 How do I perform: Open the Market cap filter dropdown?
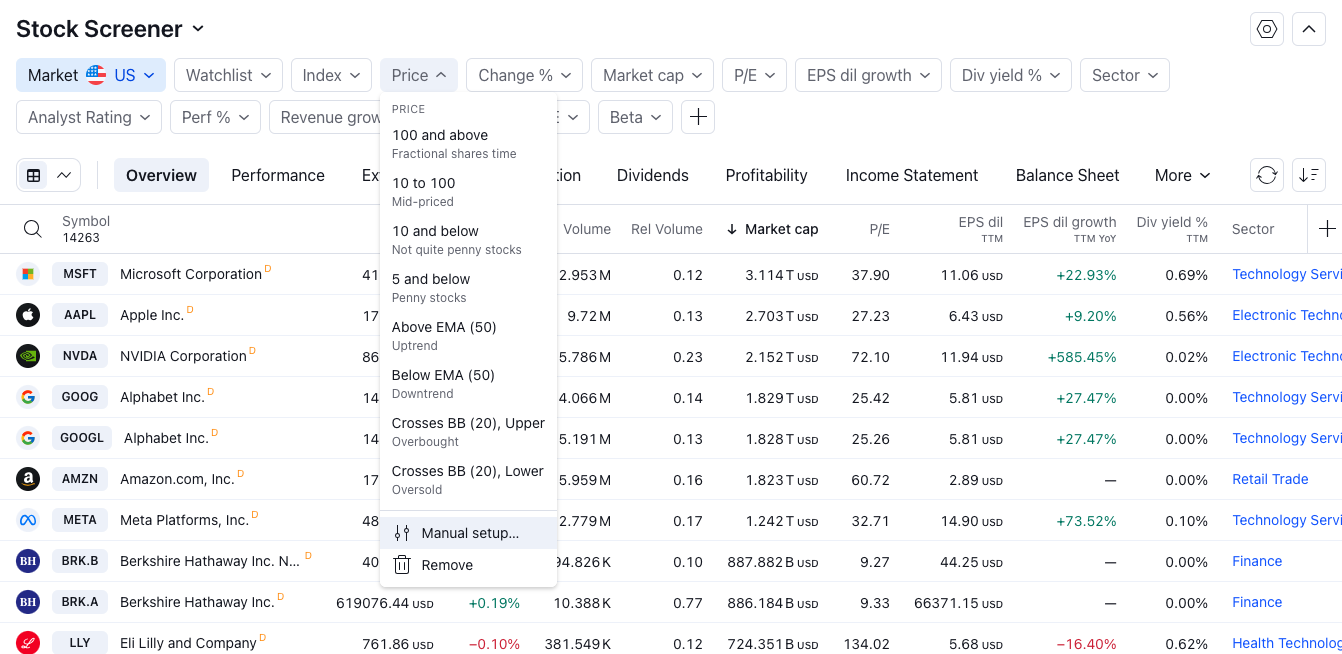[652, 75]
